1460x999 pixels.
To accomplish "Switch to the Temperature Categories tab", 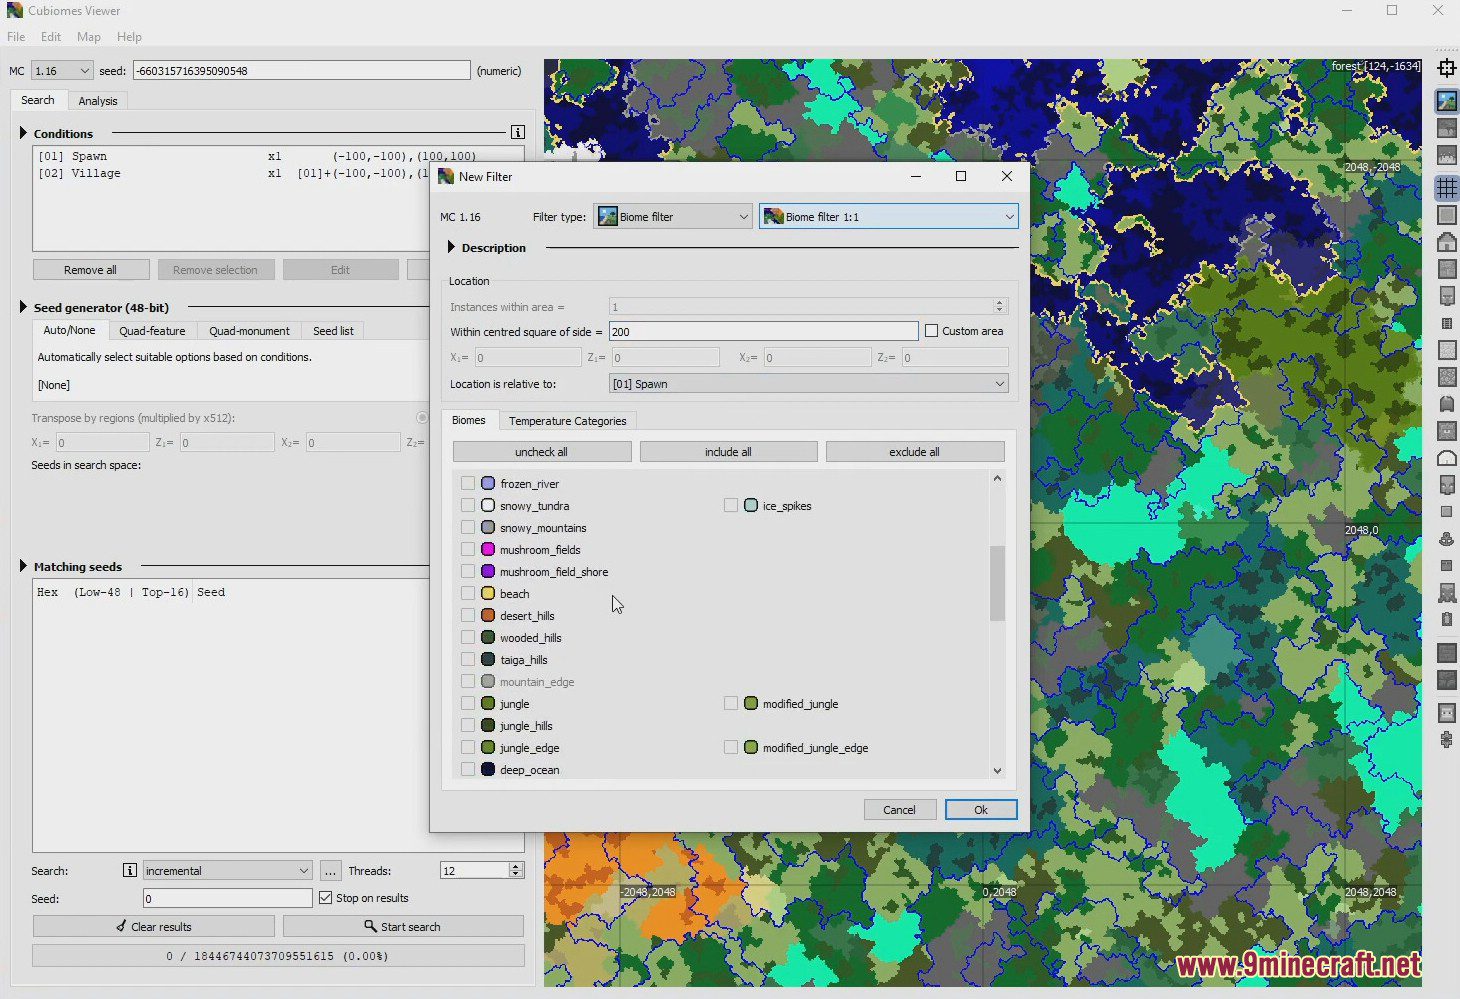I will coord(567,420).
